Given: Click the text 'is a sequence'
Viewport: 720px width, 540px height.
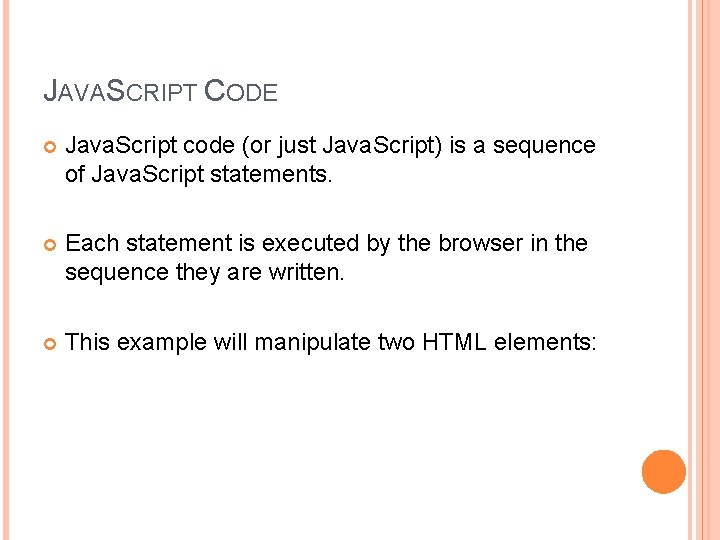Looking at the screenshot, I should pyautogui.click(x=521, y=146).
